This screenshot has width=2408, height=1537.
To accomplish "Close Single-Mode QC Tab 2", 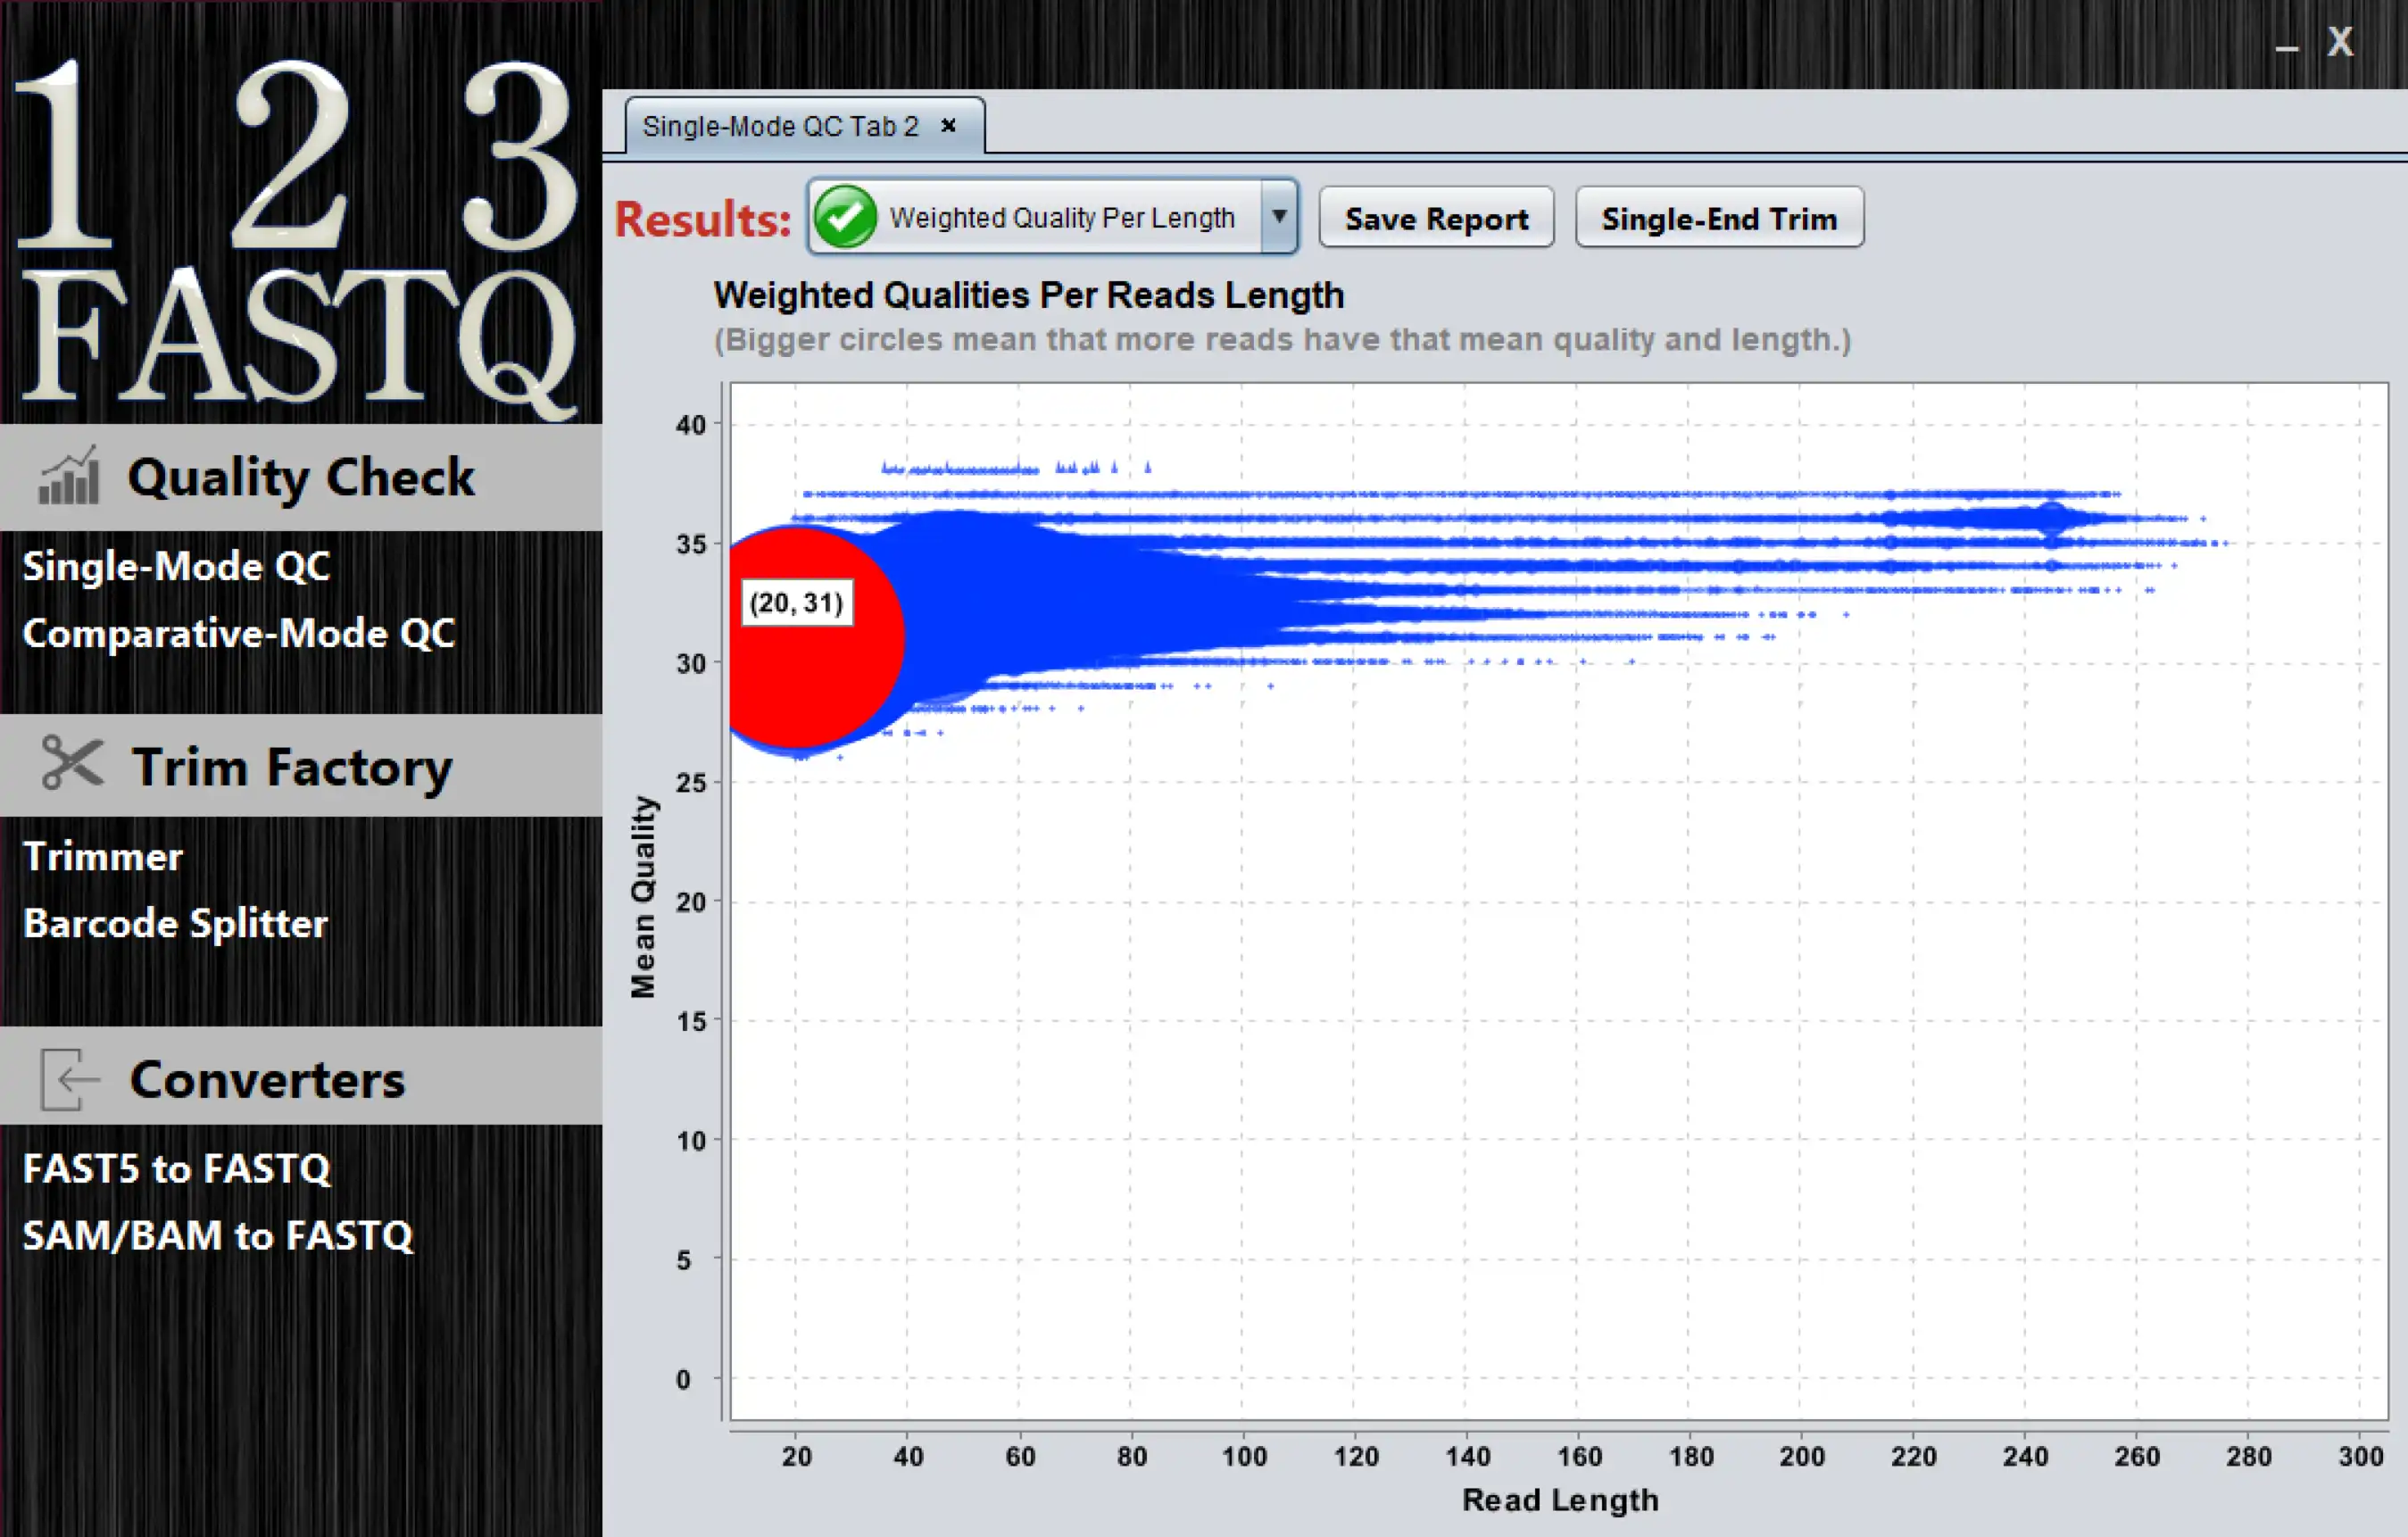I will click(x=948, y=126).
